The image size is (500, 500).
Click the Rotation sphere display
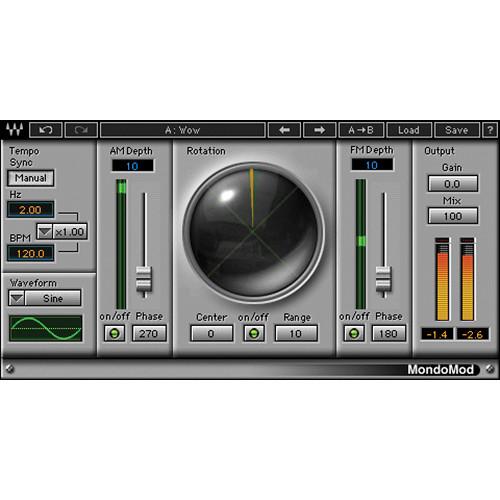(253, 232)
